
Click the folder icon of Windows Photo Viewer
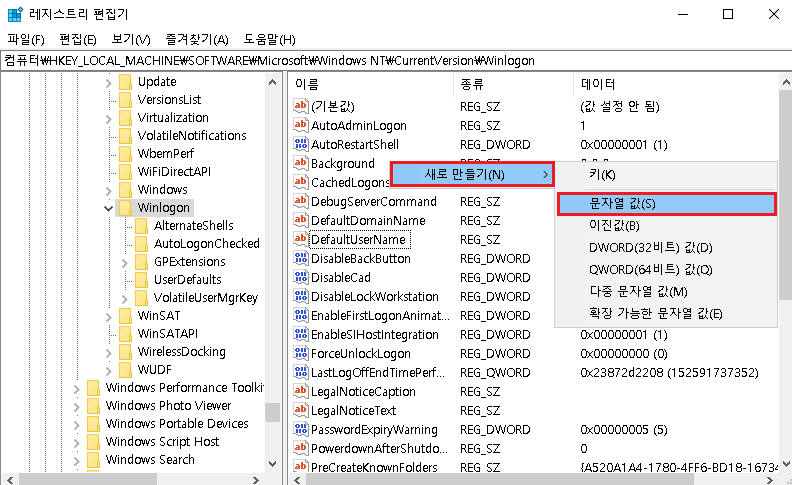[94, 406]
